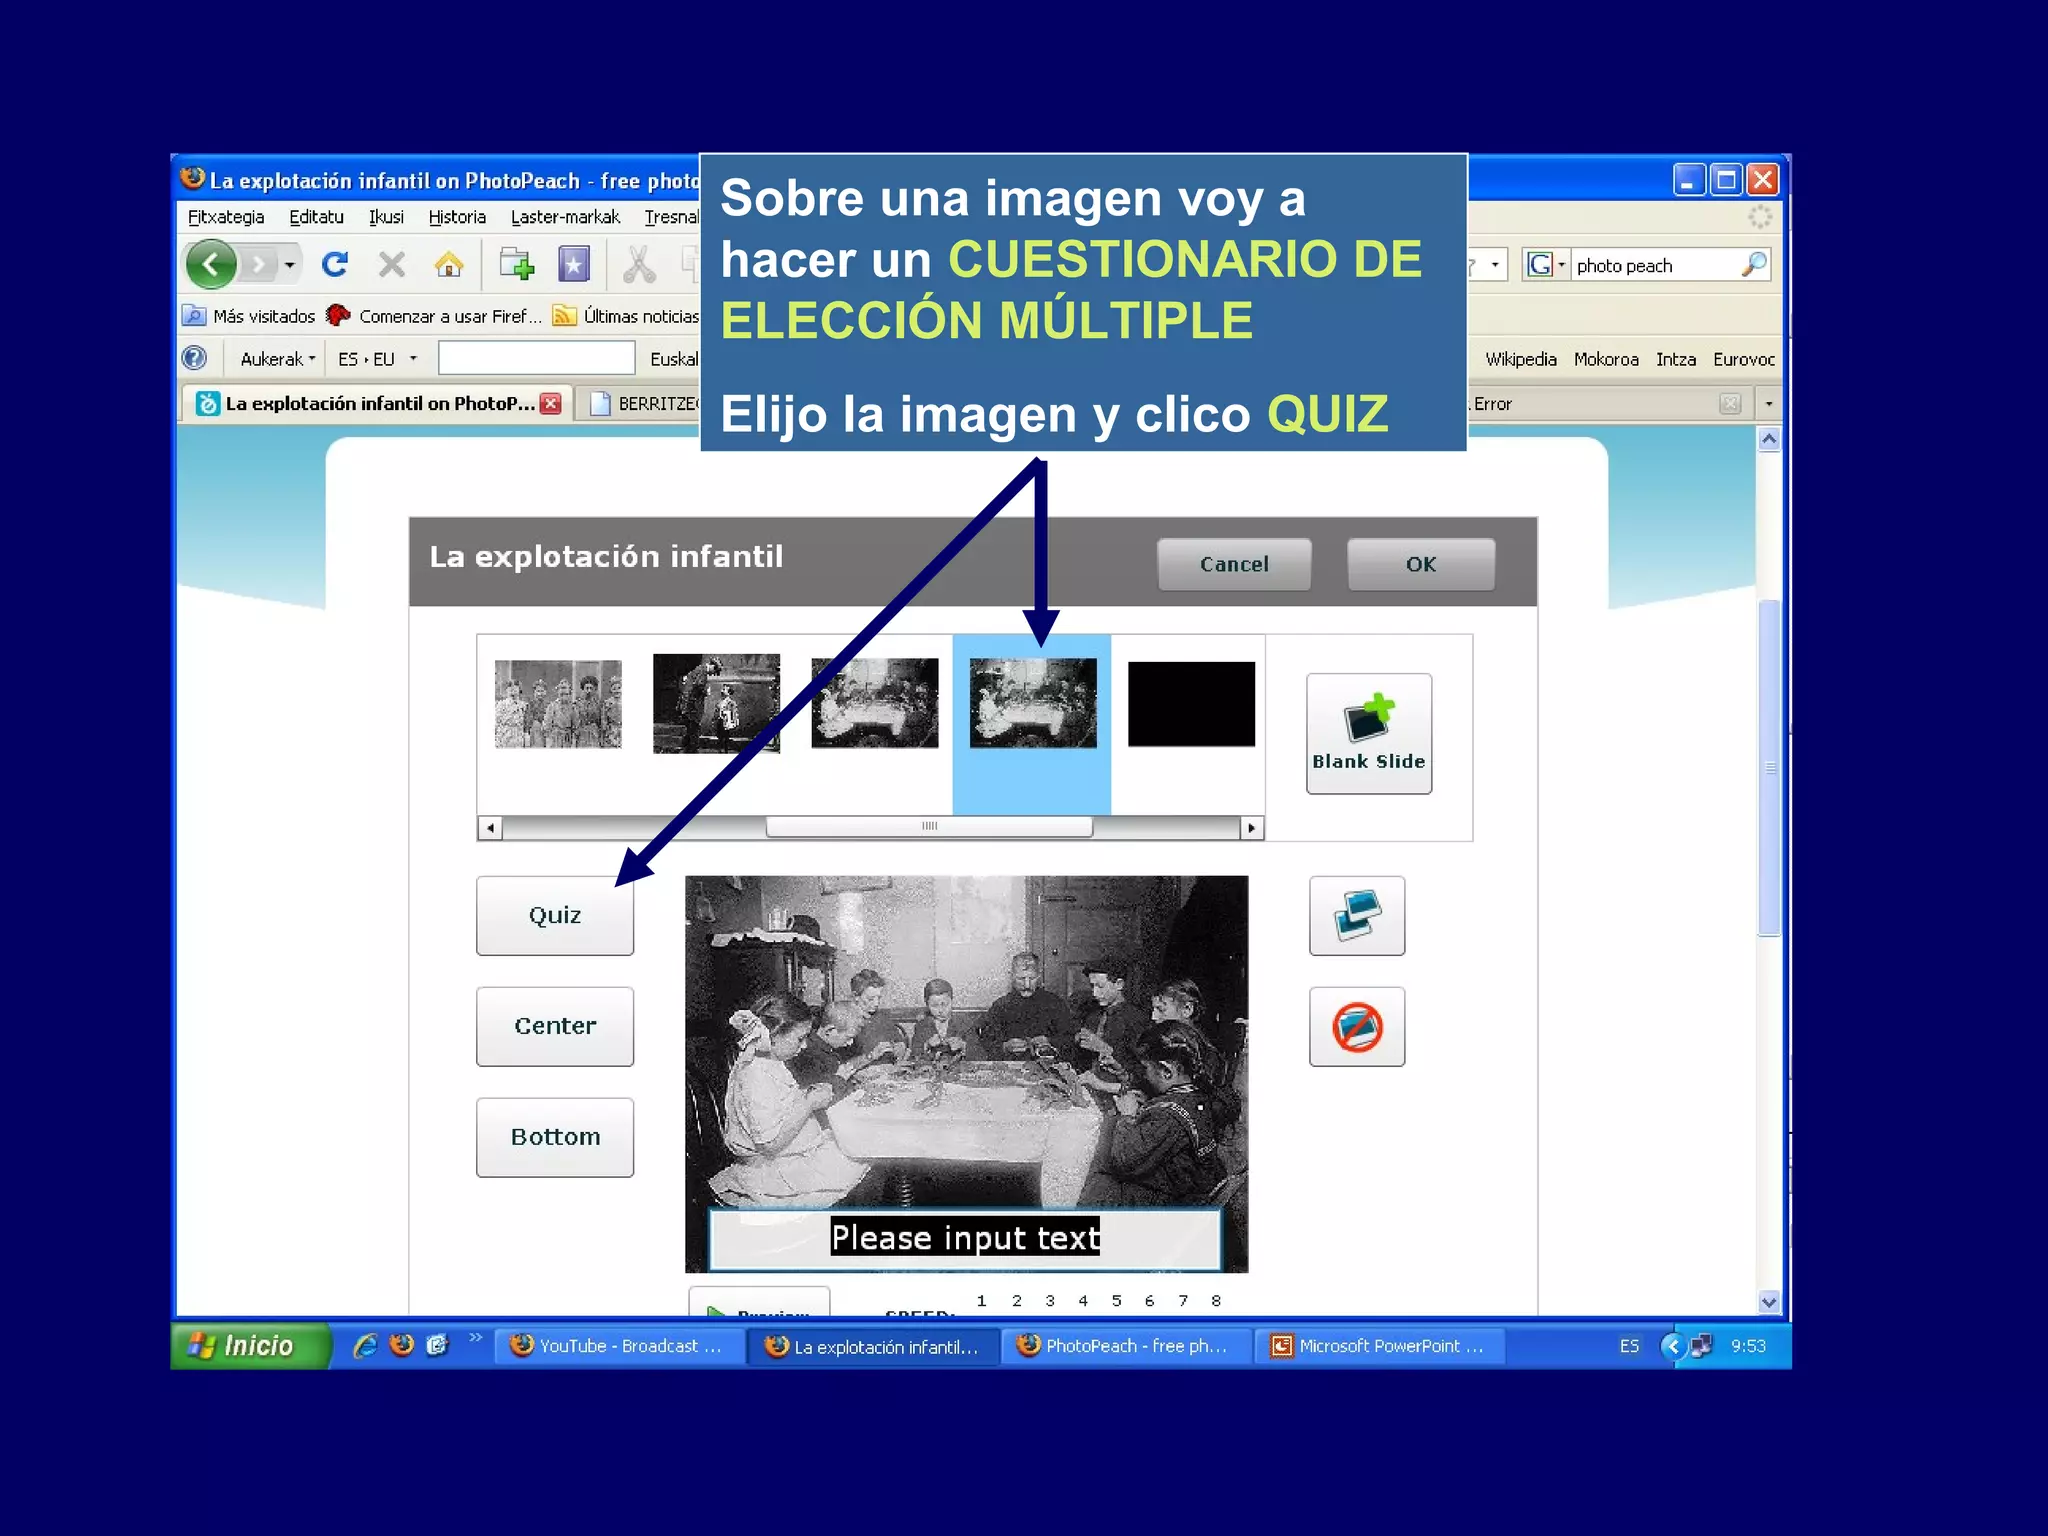Select the second dark photo thumbnail
Viewport: 2048px width, 1536px height.
coord(716,704)
